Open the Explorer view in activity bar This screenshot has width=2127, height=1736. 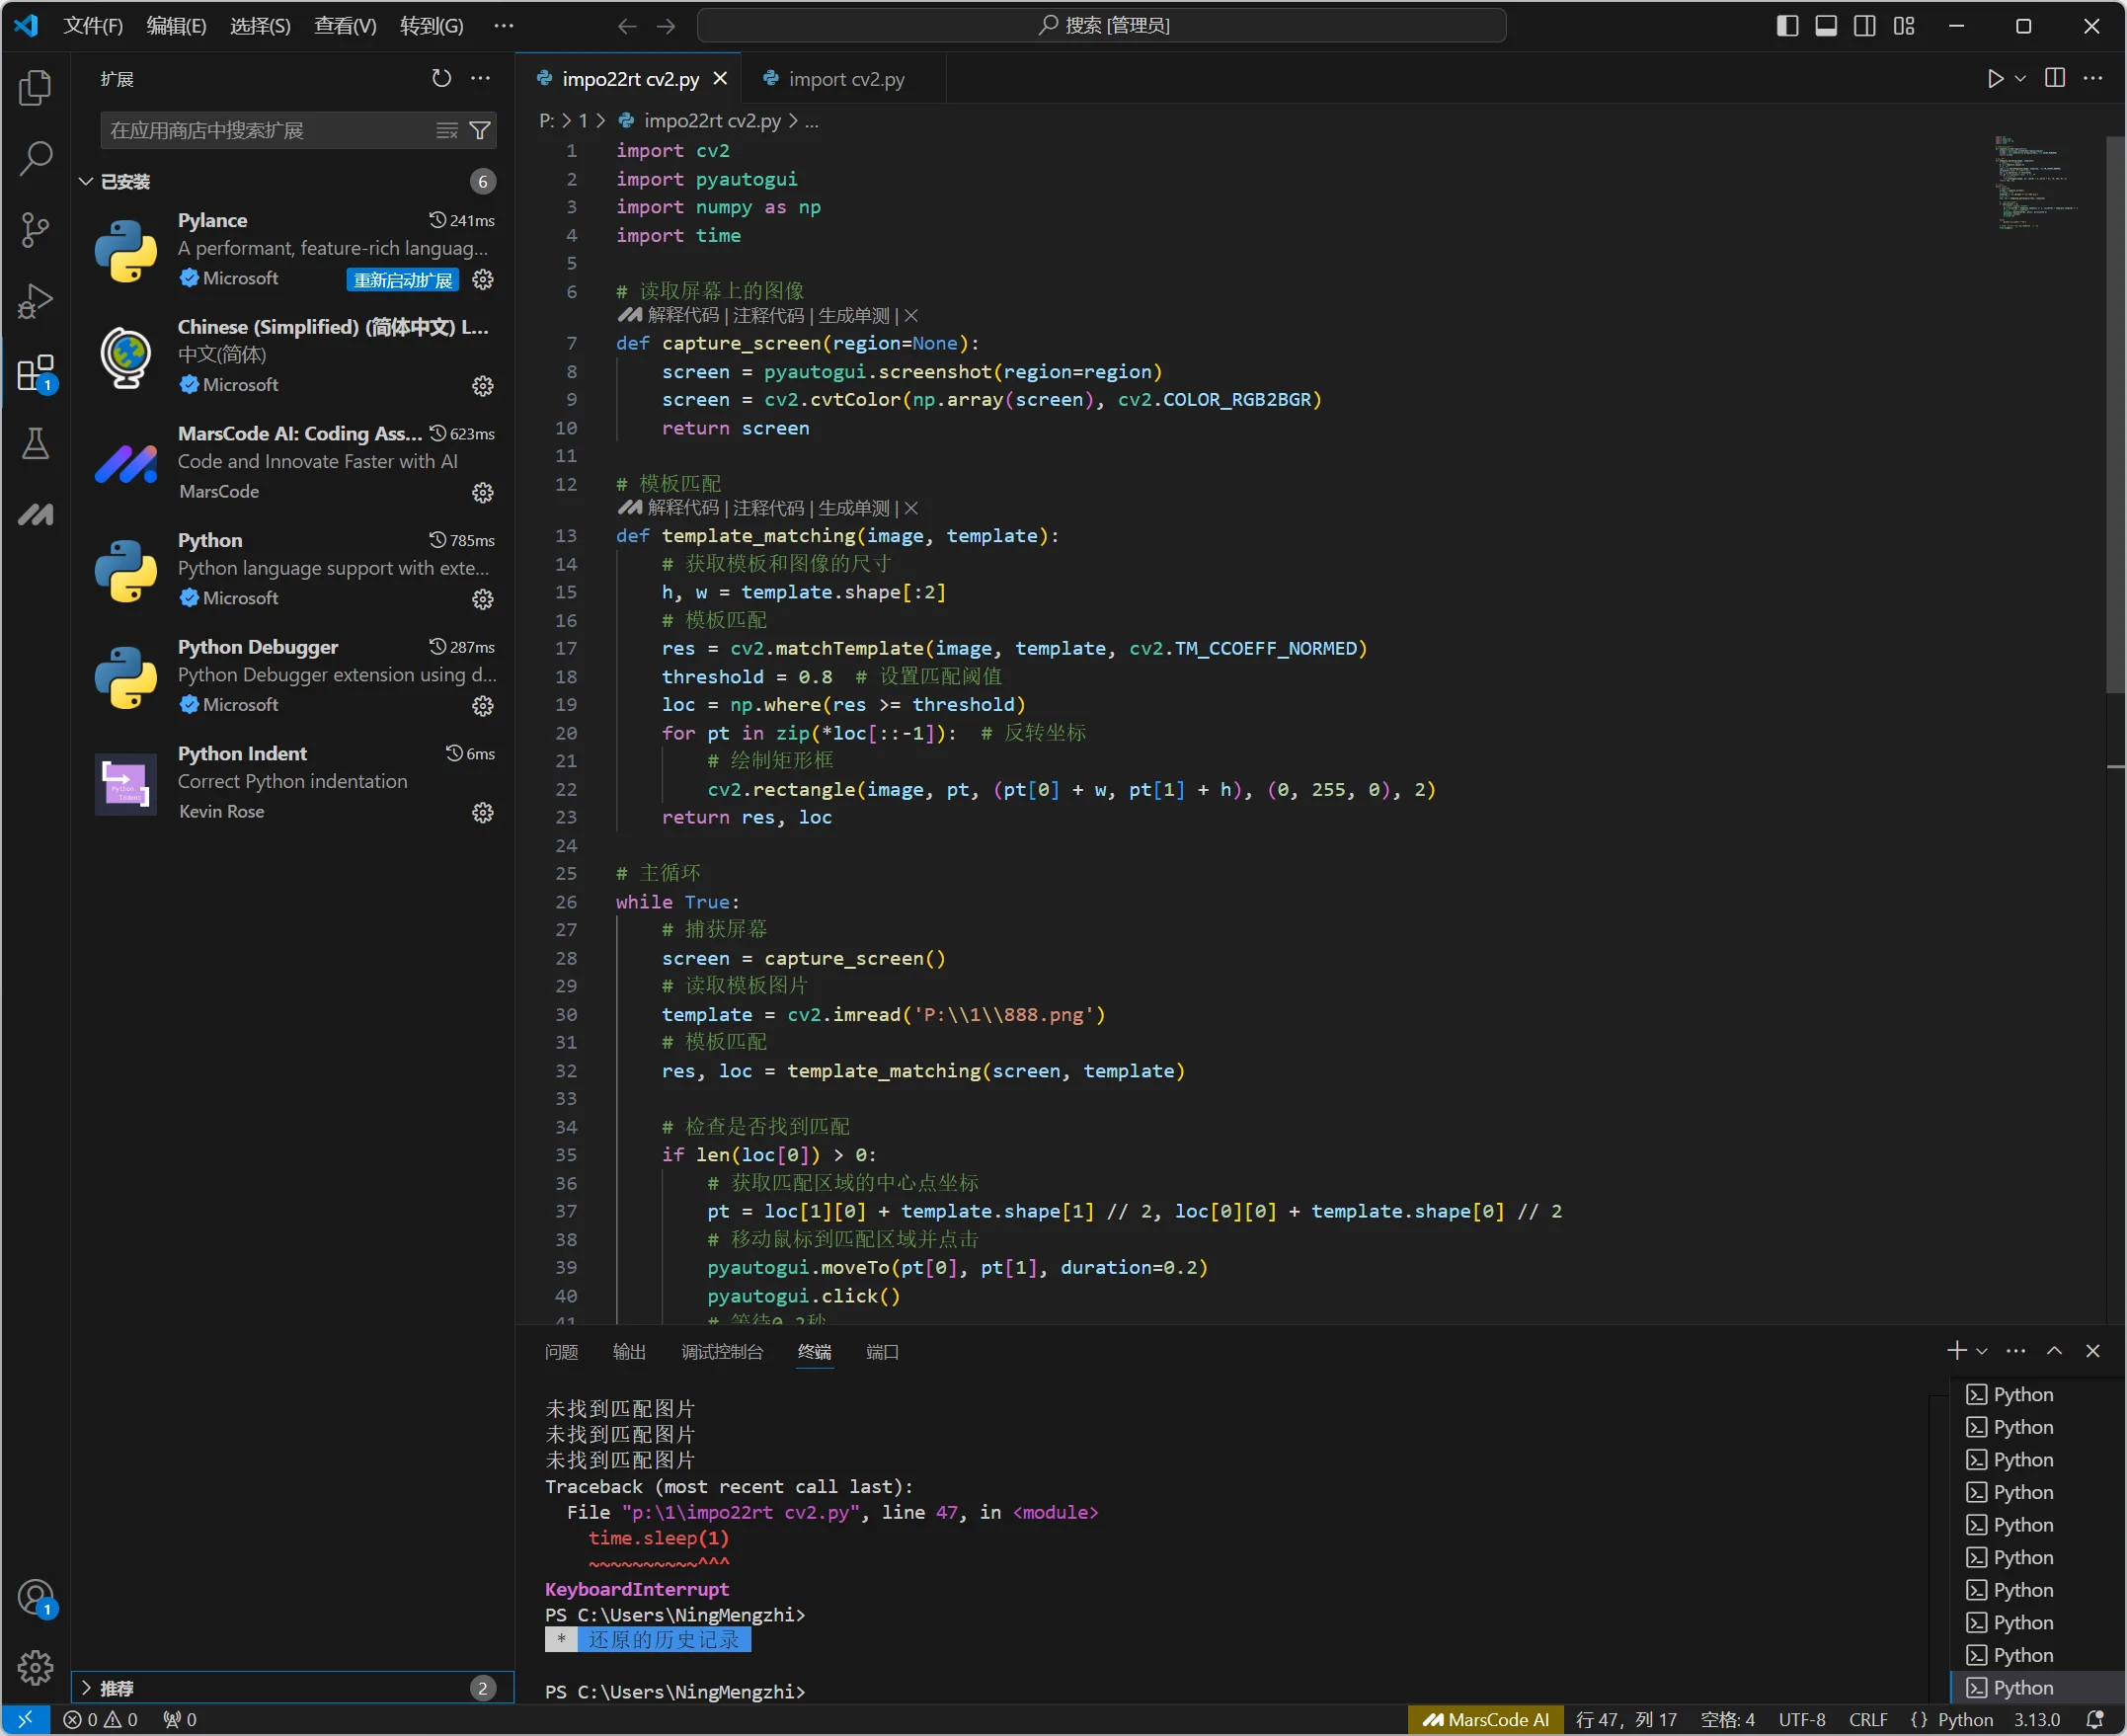click(36, 88)
